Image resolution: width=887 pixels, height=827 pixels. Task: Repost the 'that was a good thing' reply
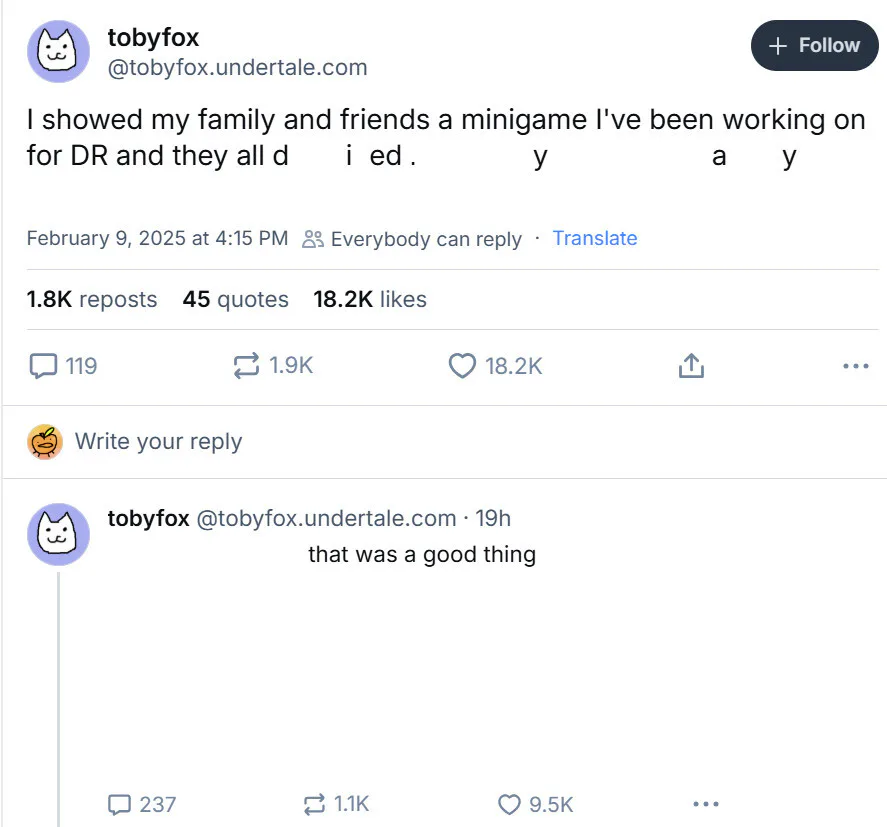(x=315, y=804)
